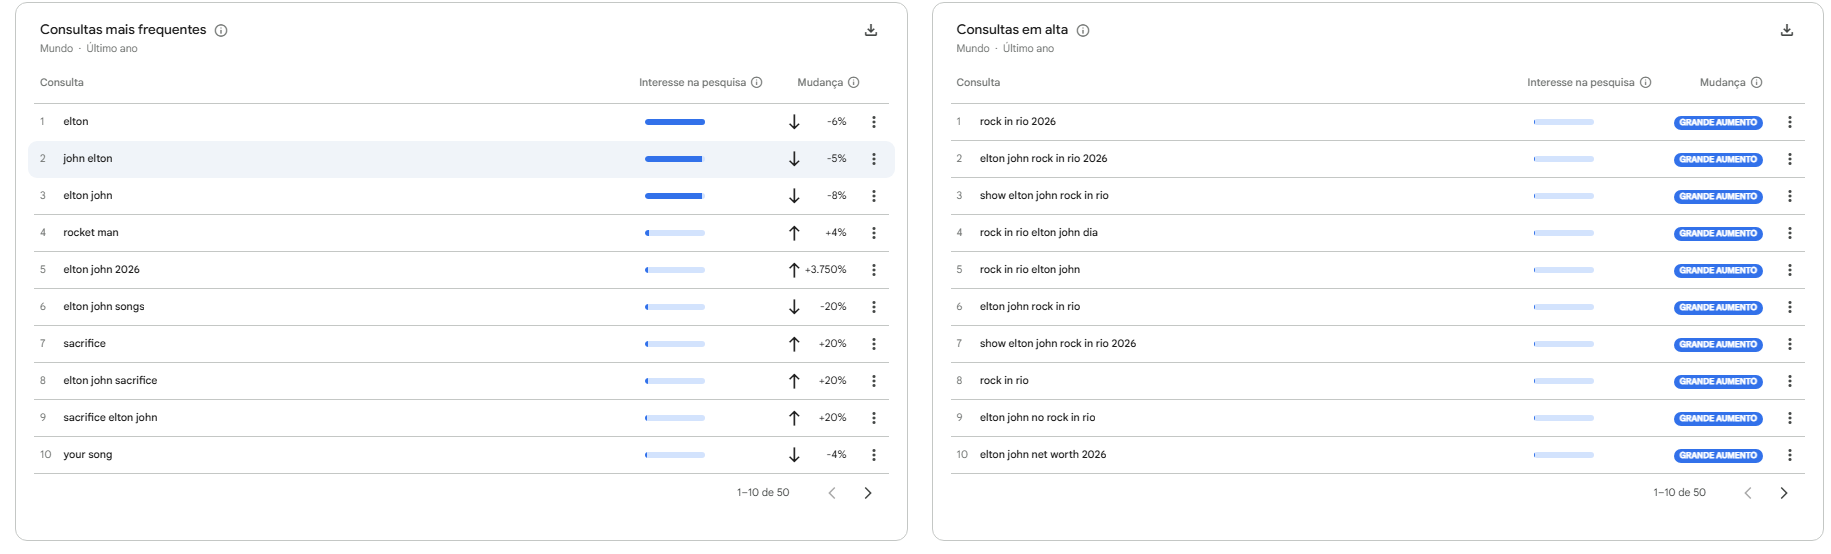Image resolution: width=1831 pixels, height=554 pixels.
Task: Click the '1–10 de 50' text in Consultas em alta
Action: 1680,492
